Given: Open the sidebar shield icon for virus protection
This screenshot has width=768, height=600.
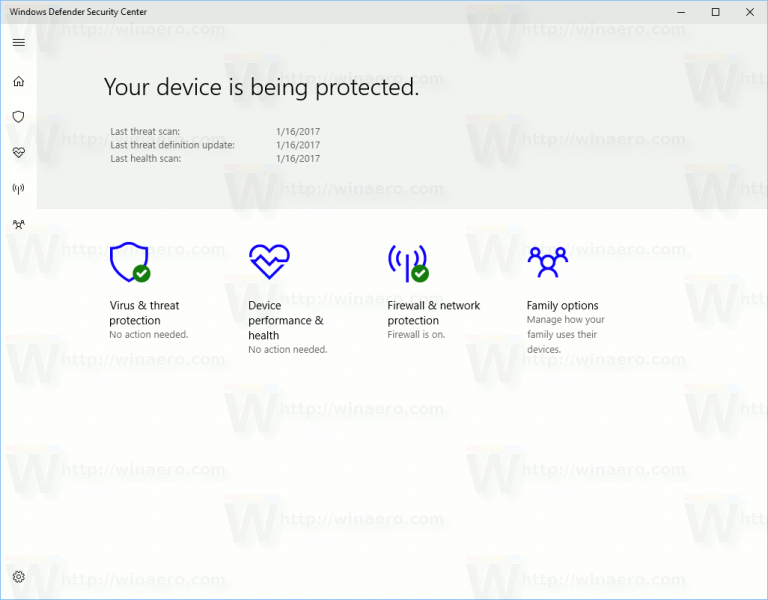Looking at the screenshot, I should click(x=19, y=117).
